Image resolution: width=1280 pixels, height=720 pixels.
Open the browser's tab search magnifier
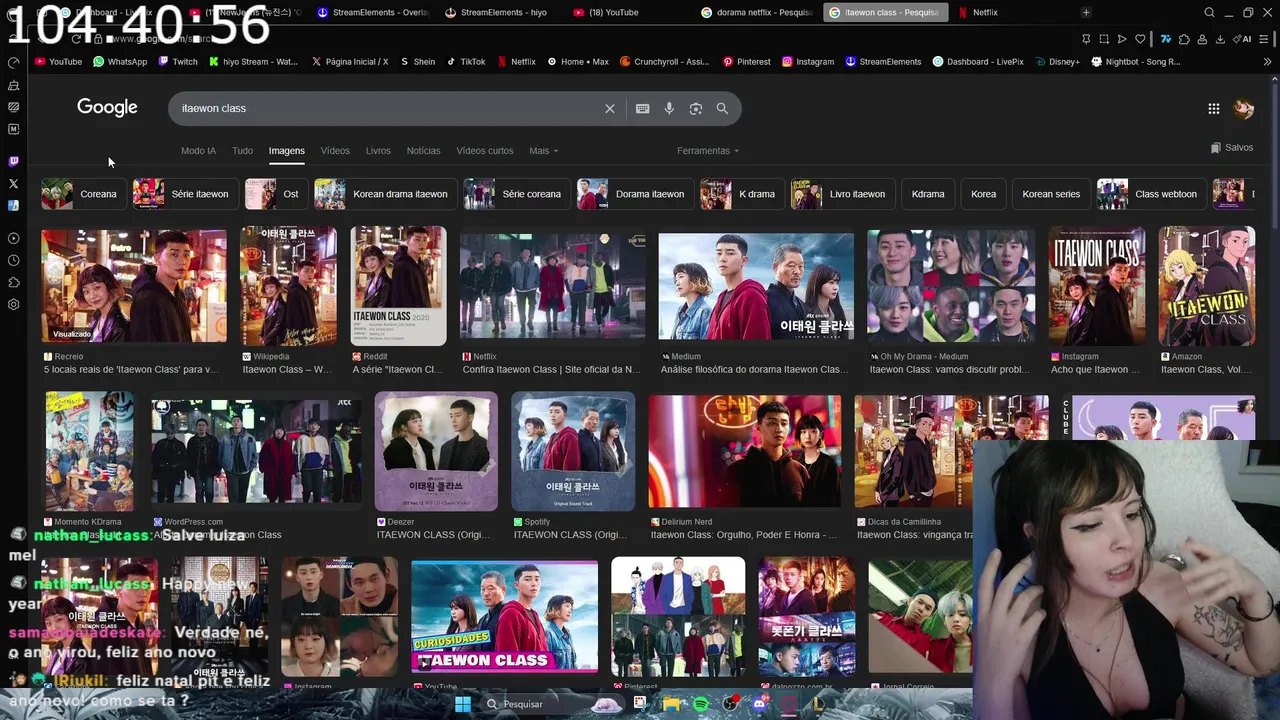click(x=1210, y=12)
